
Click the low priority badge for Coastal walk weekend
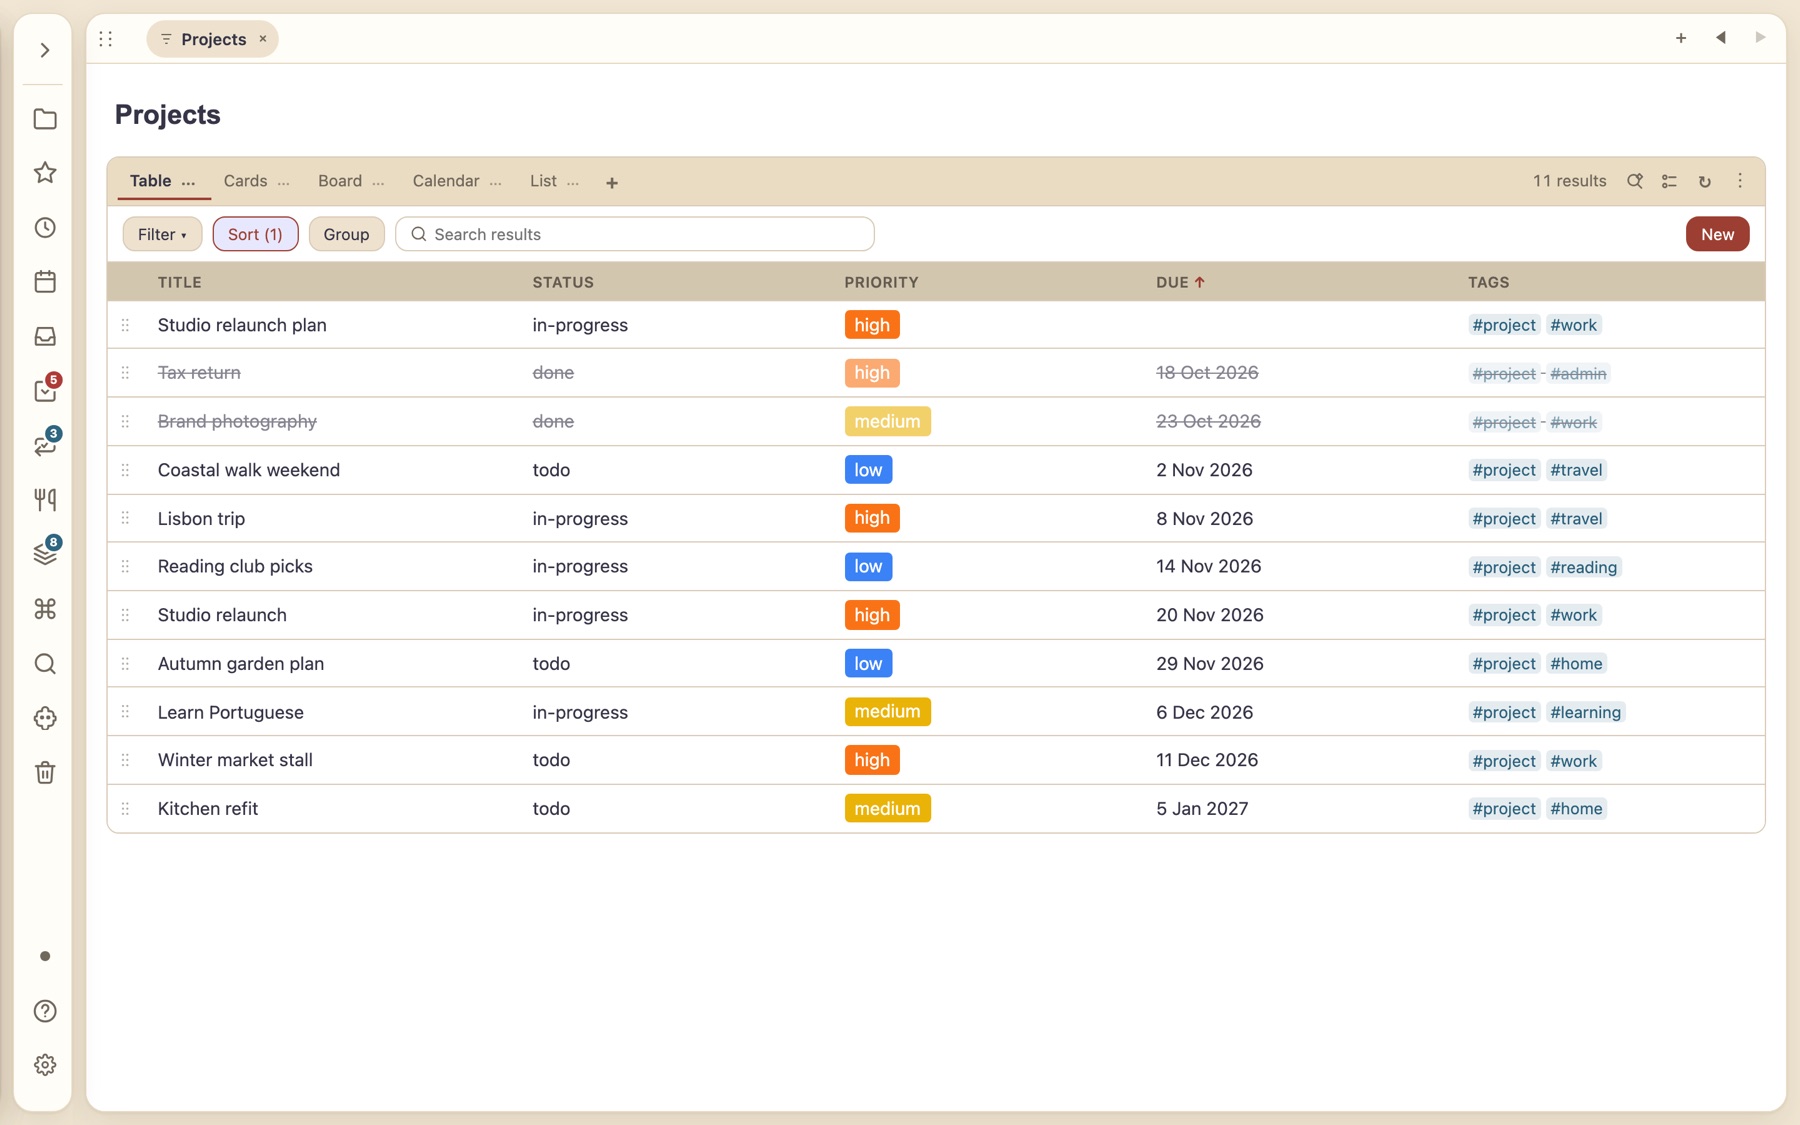868,470
